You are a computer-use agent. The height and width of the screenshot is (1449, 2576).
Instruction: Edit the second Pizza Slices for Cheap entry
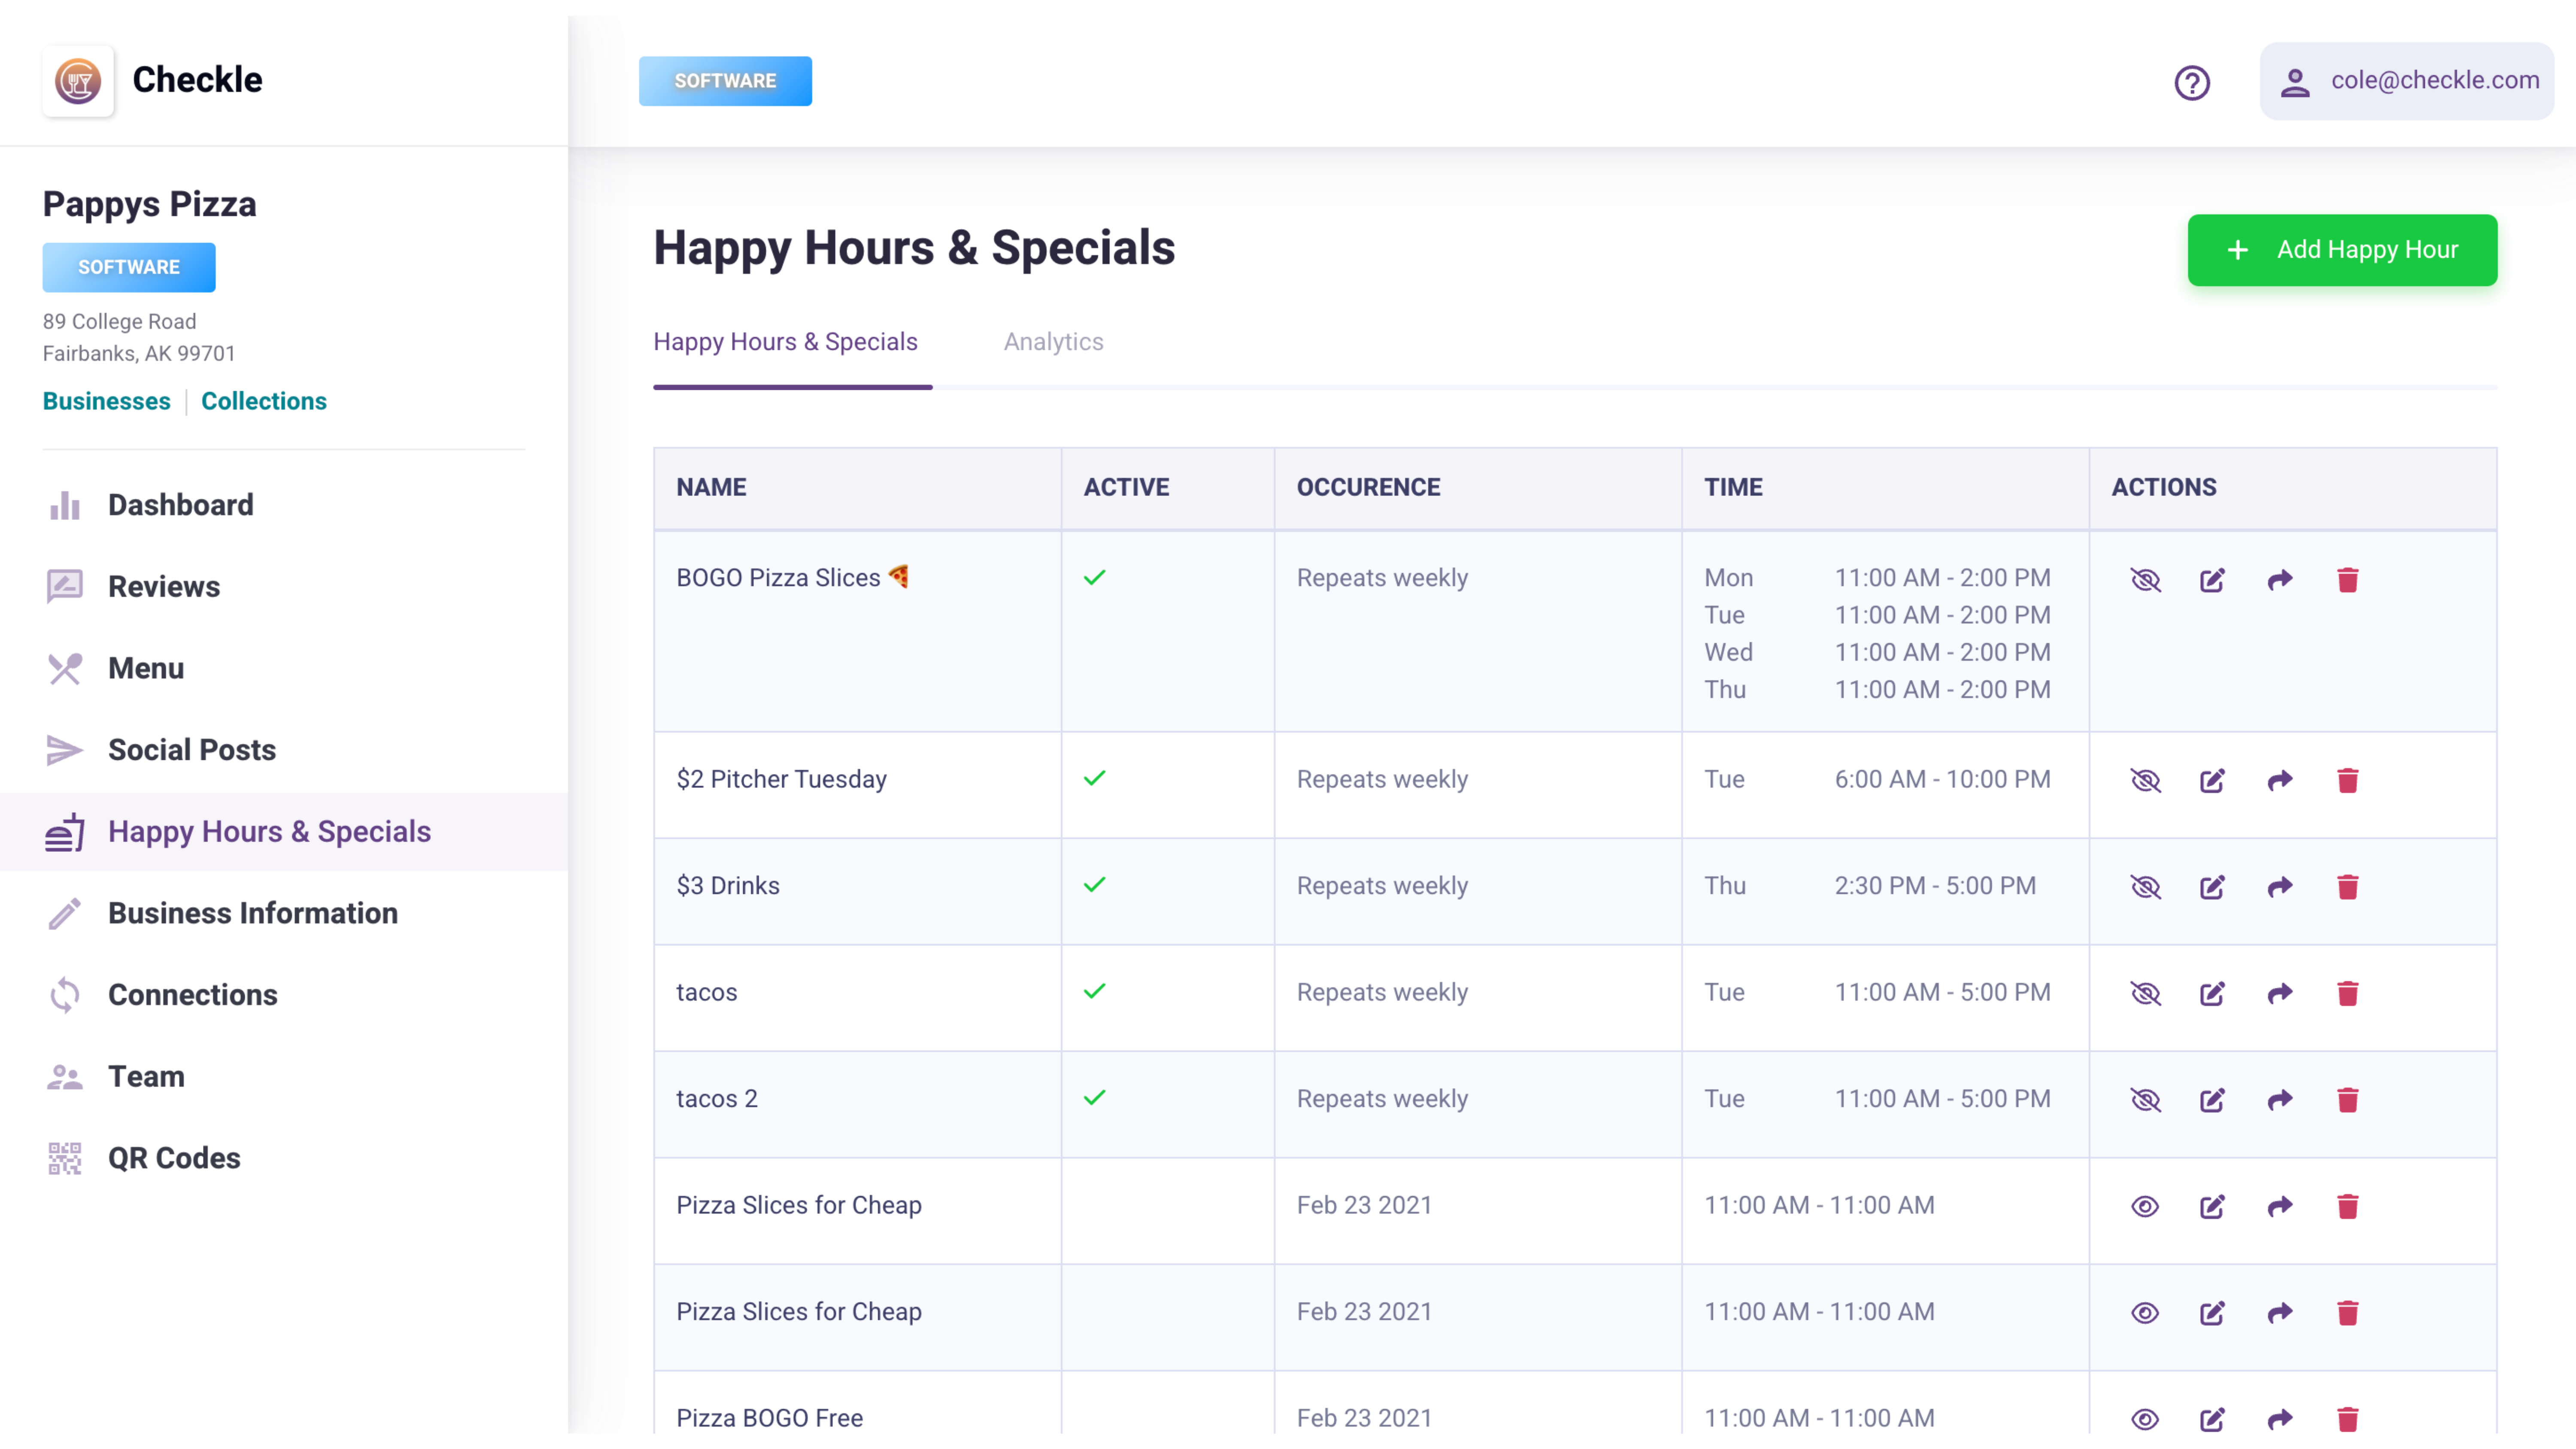[x=2212, y=1313]
